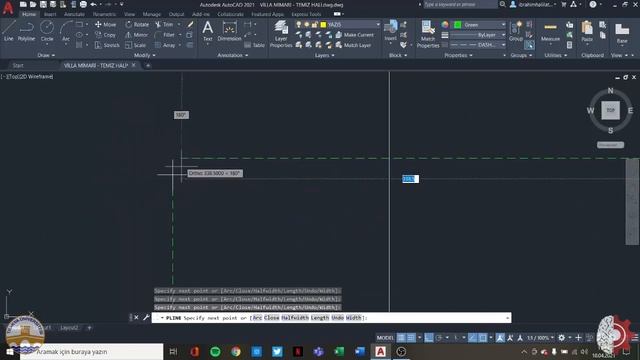This screenshot has height=360, width=640.
Task: Select the Text annotation tool
Action: pos(207,31)
